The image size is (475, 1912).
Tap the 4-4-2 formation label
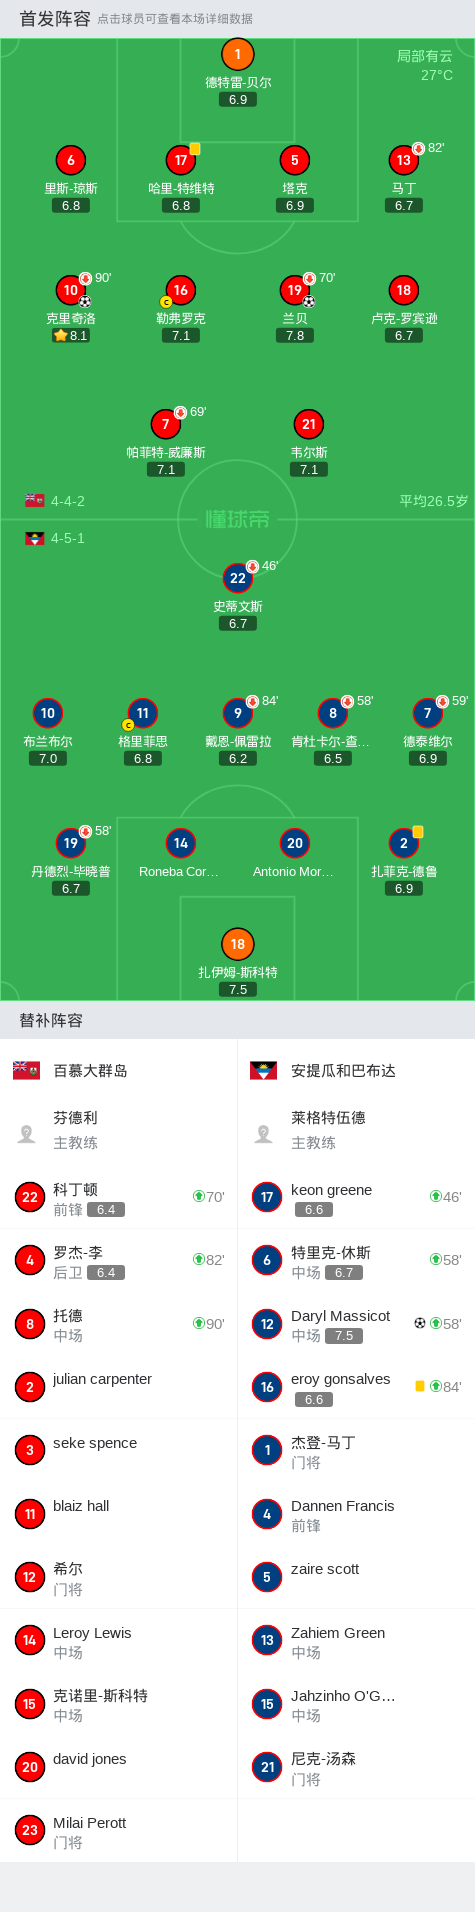coord(68,501)
